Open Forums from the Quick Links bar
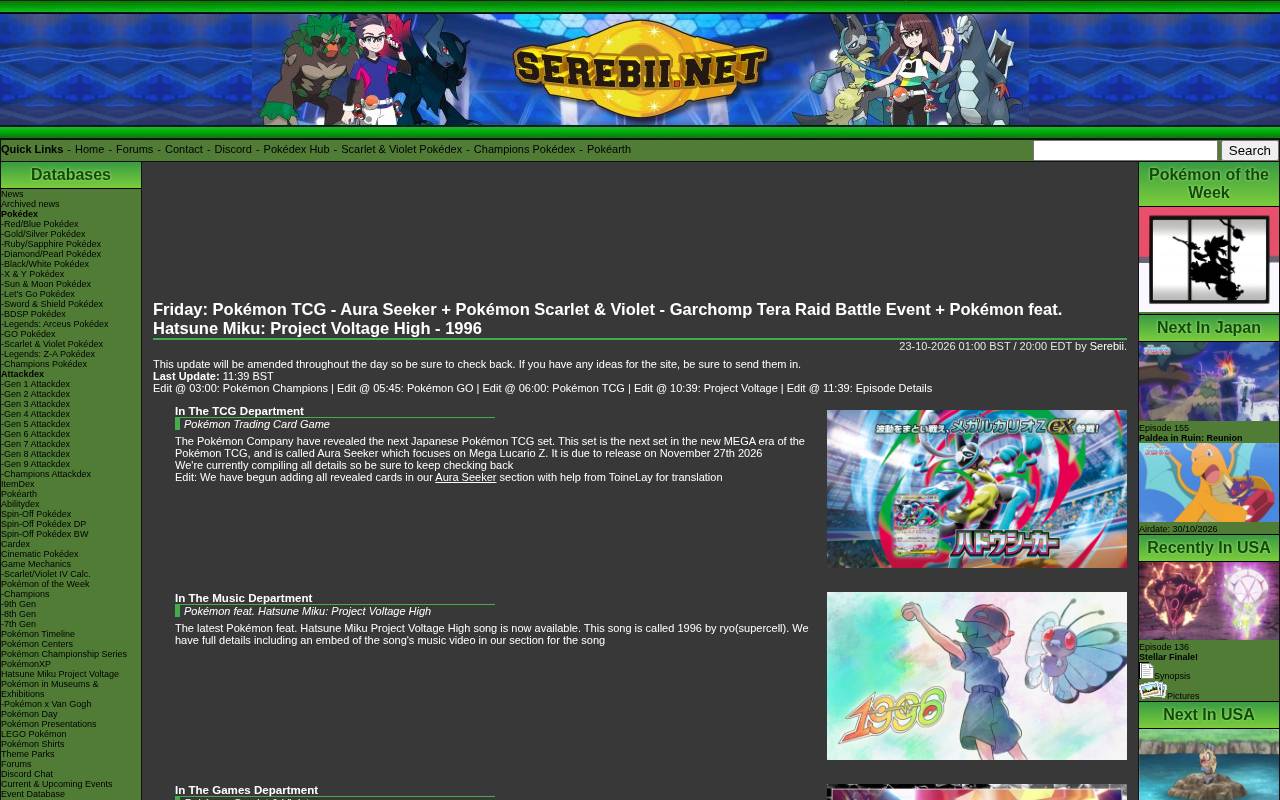 [134, 149]
